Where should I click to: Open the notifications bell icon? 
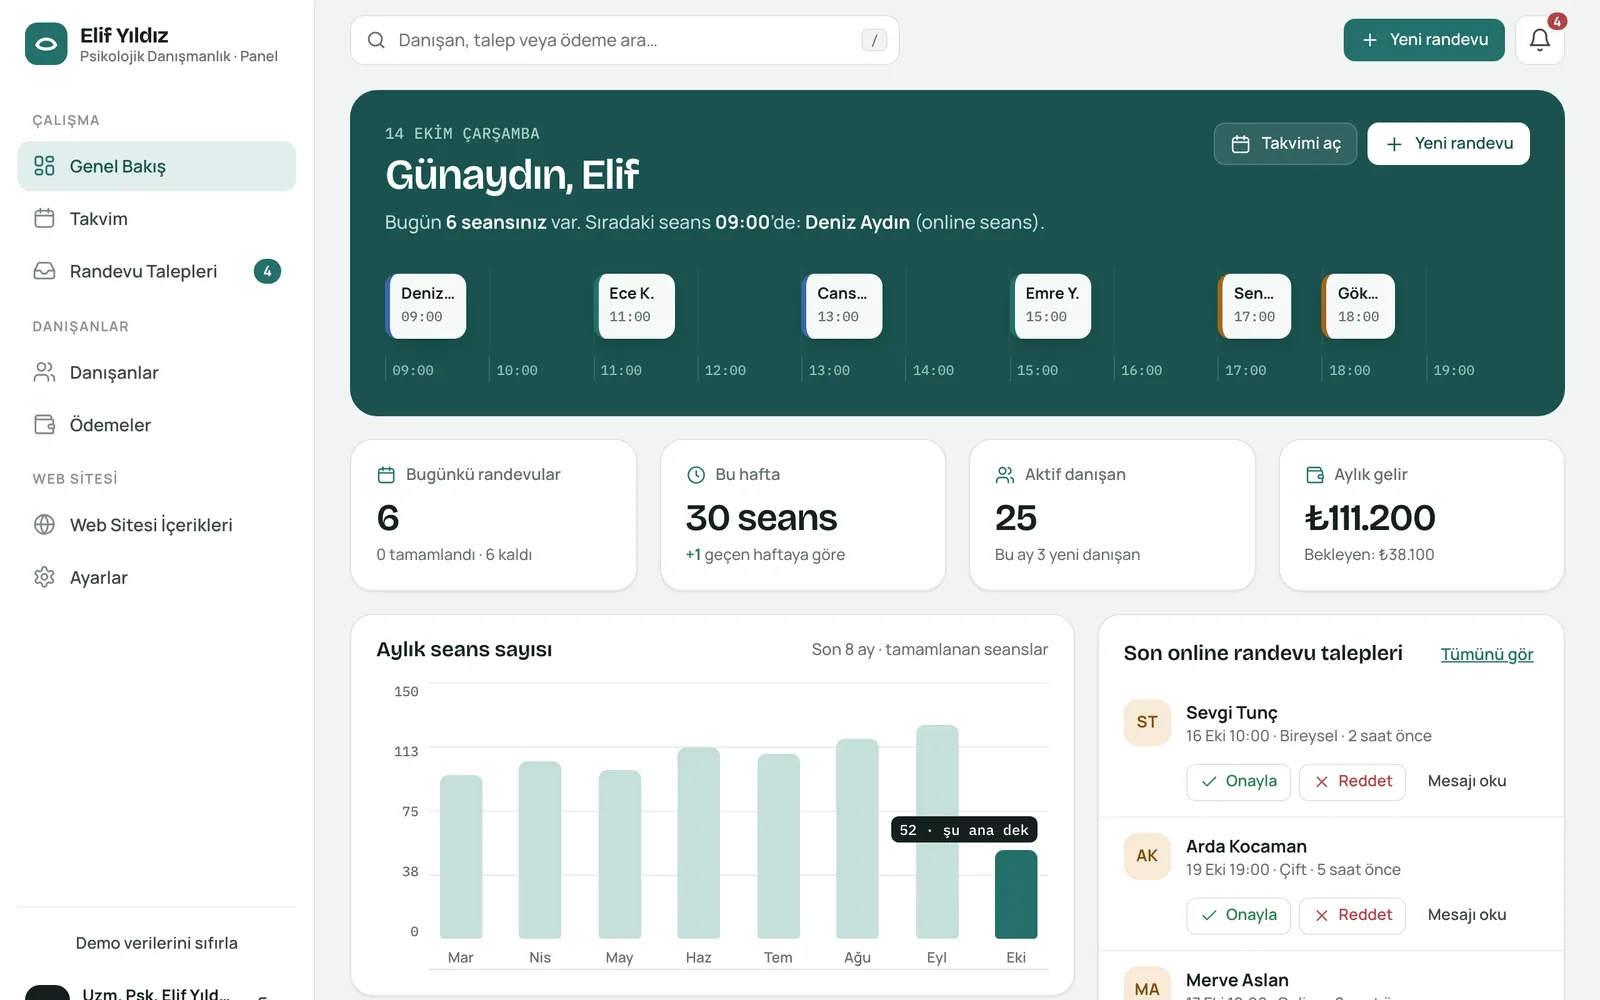coord(1539,40)
